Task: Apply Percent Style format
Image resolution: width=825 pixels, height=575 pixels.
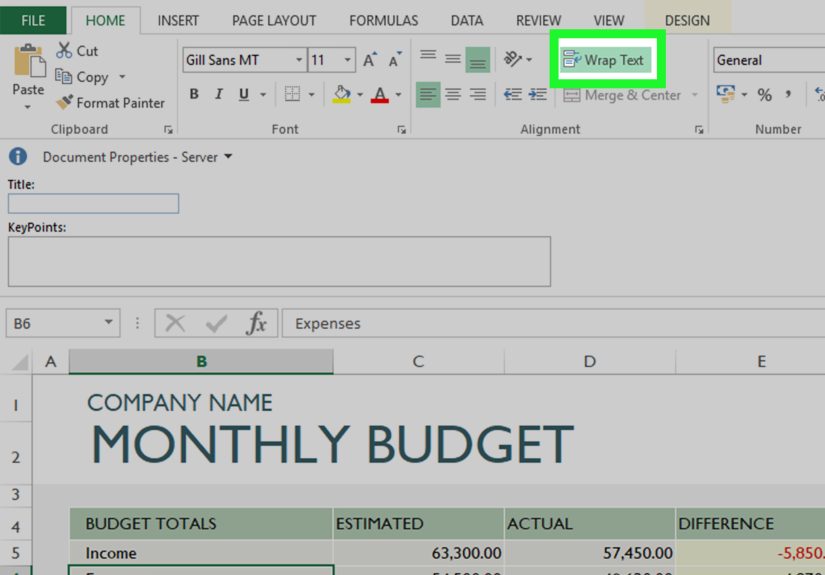Action: click(764, 95)
